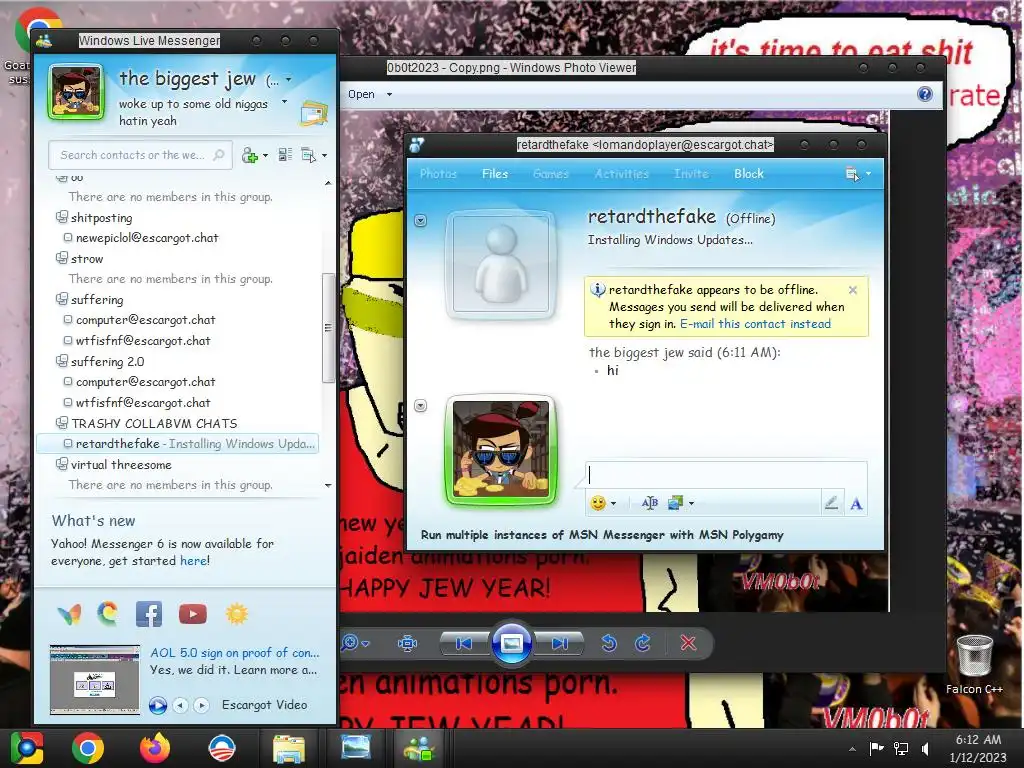
Task: Collapse the strow group
Action: pos(61,258)
